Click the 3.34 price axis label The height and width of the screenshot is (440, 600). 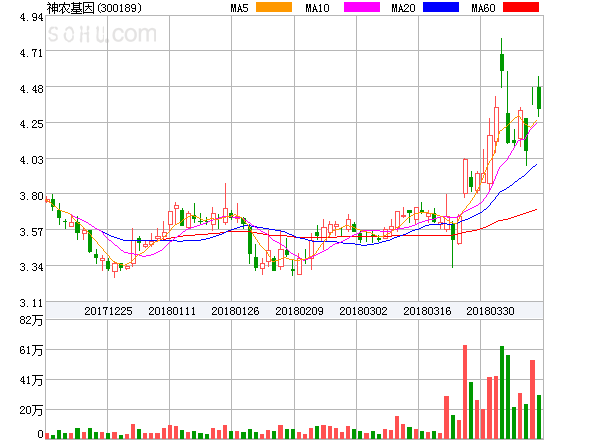[31, 267]
